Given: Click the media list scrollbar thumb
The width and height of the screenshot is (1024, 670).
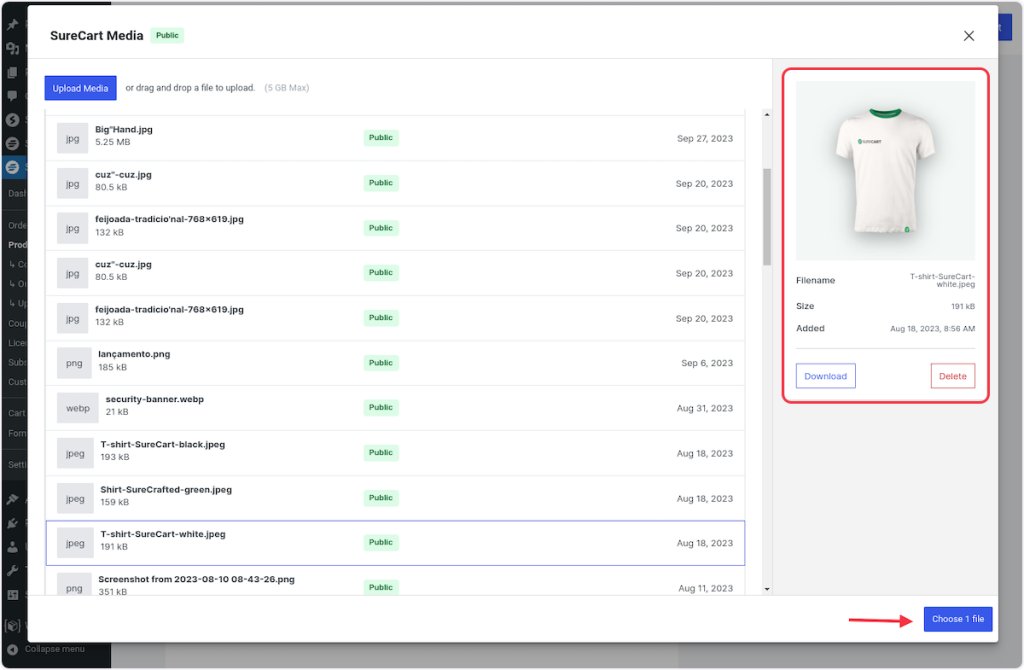Looking at the screenshot, I should point(766,215).
